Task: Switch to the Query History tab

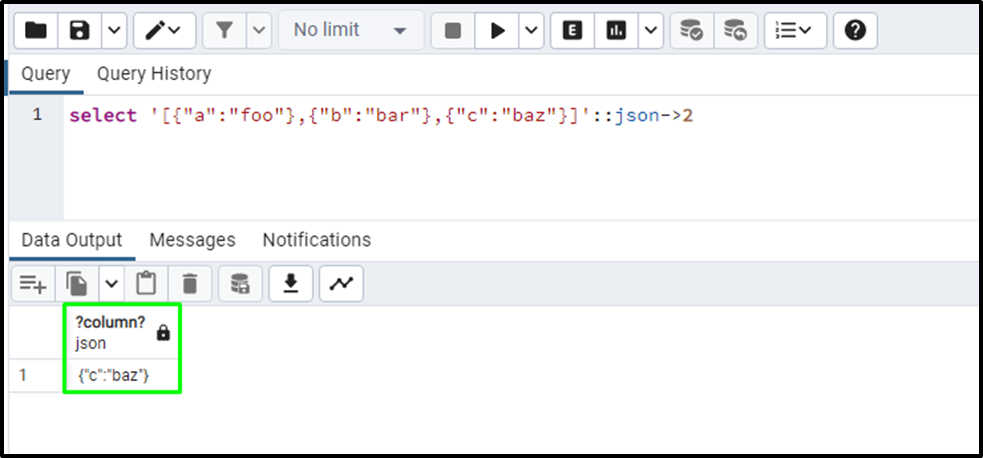Action: (154, 74)
